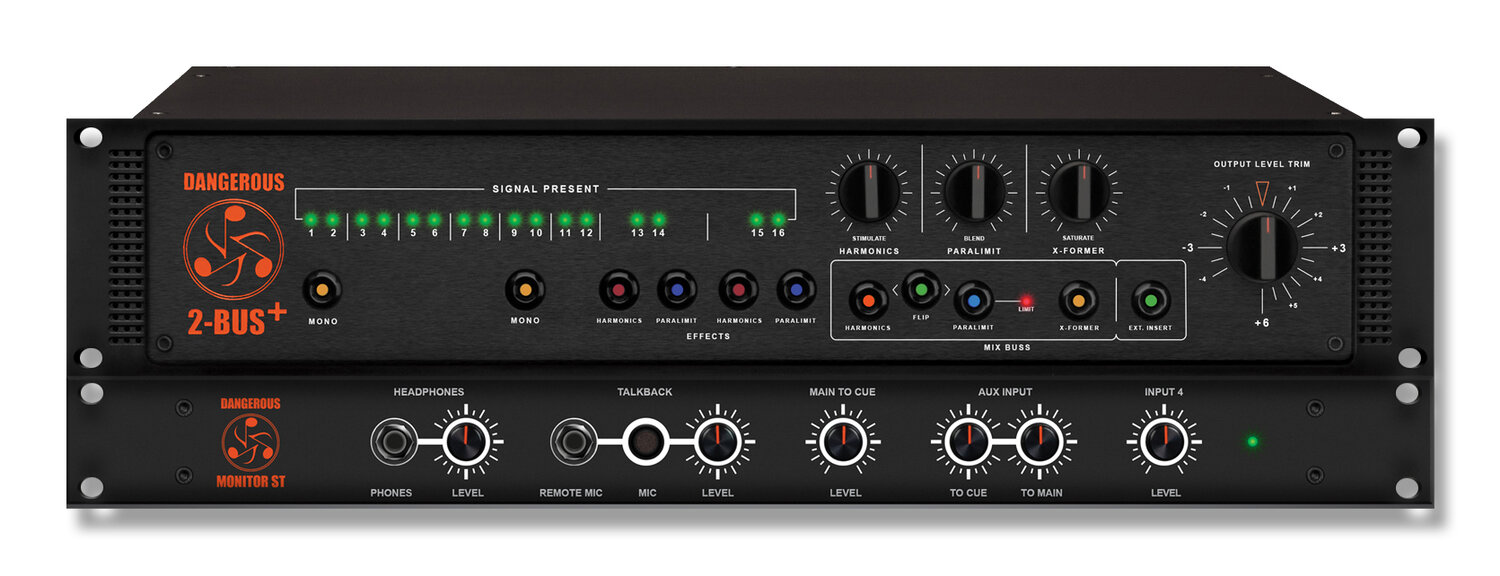Enable the EXT. INSERT button
This screenshot has height=576, width=1500.
1150,299
